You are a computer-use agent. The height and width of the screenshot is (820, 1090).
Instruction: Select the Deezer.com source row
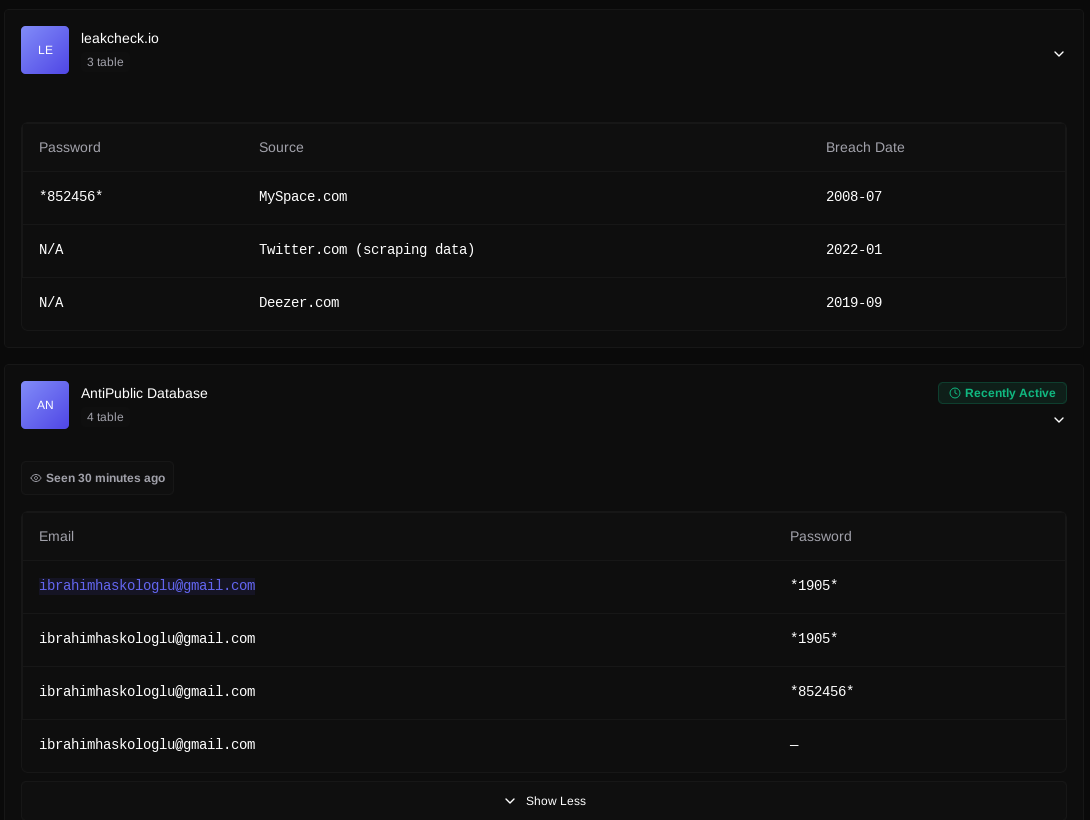point(299,303)
